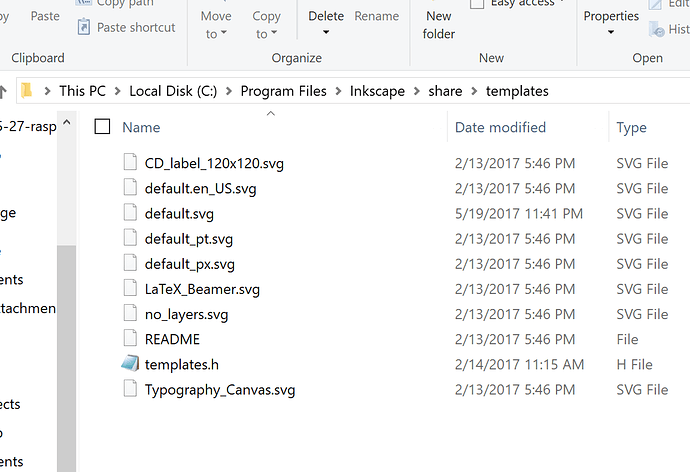Click the New folder button
Image resolution: width=690 pixels, height=472 pixels.
point(439,25)
